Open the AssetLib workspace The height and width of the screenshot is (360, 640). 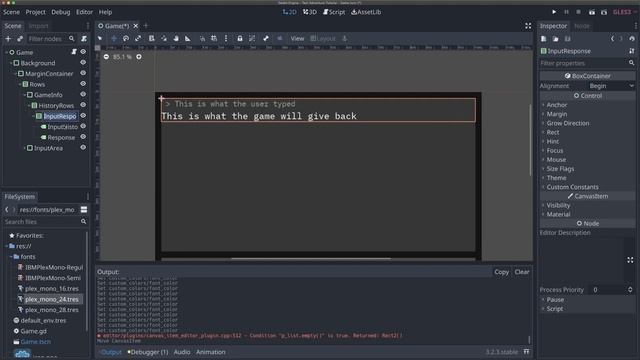(366, 12)
